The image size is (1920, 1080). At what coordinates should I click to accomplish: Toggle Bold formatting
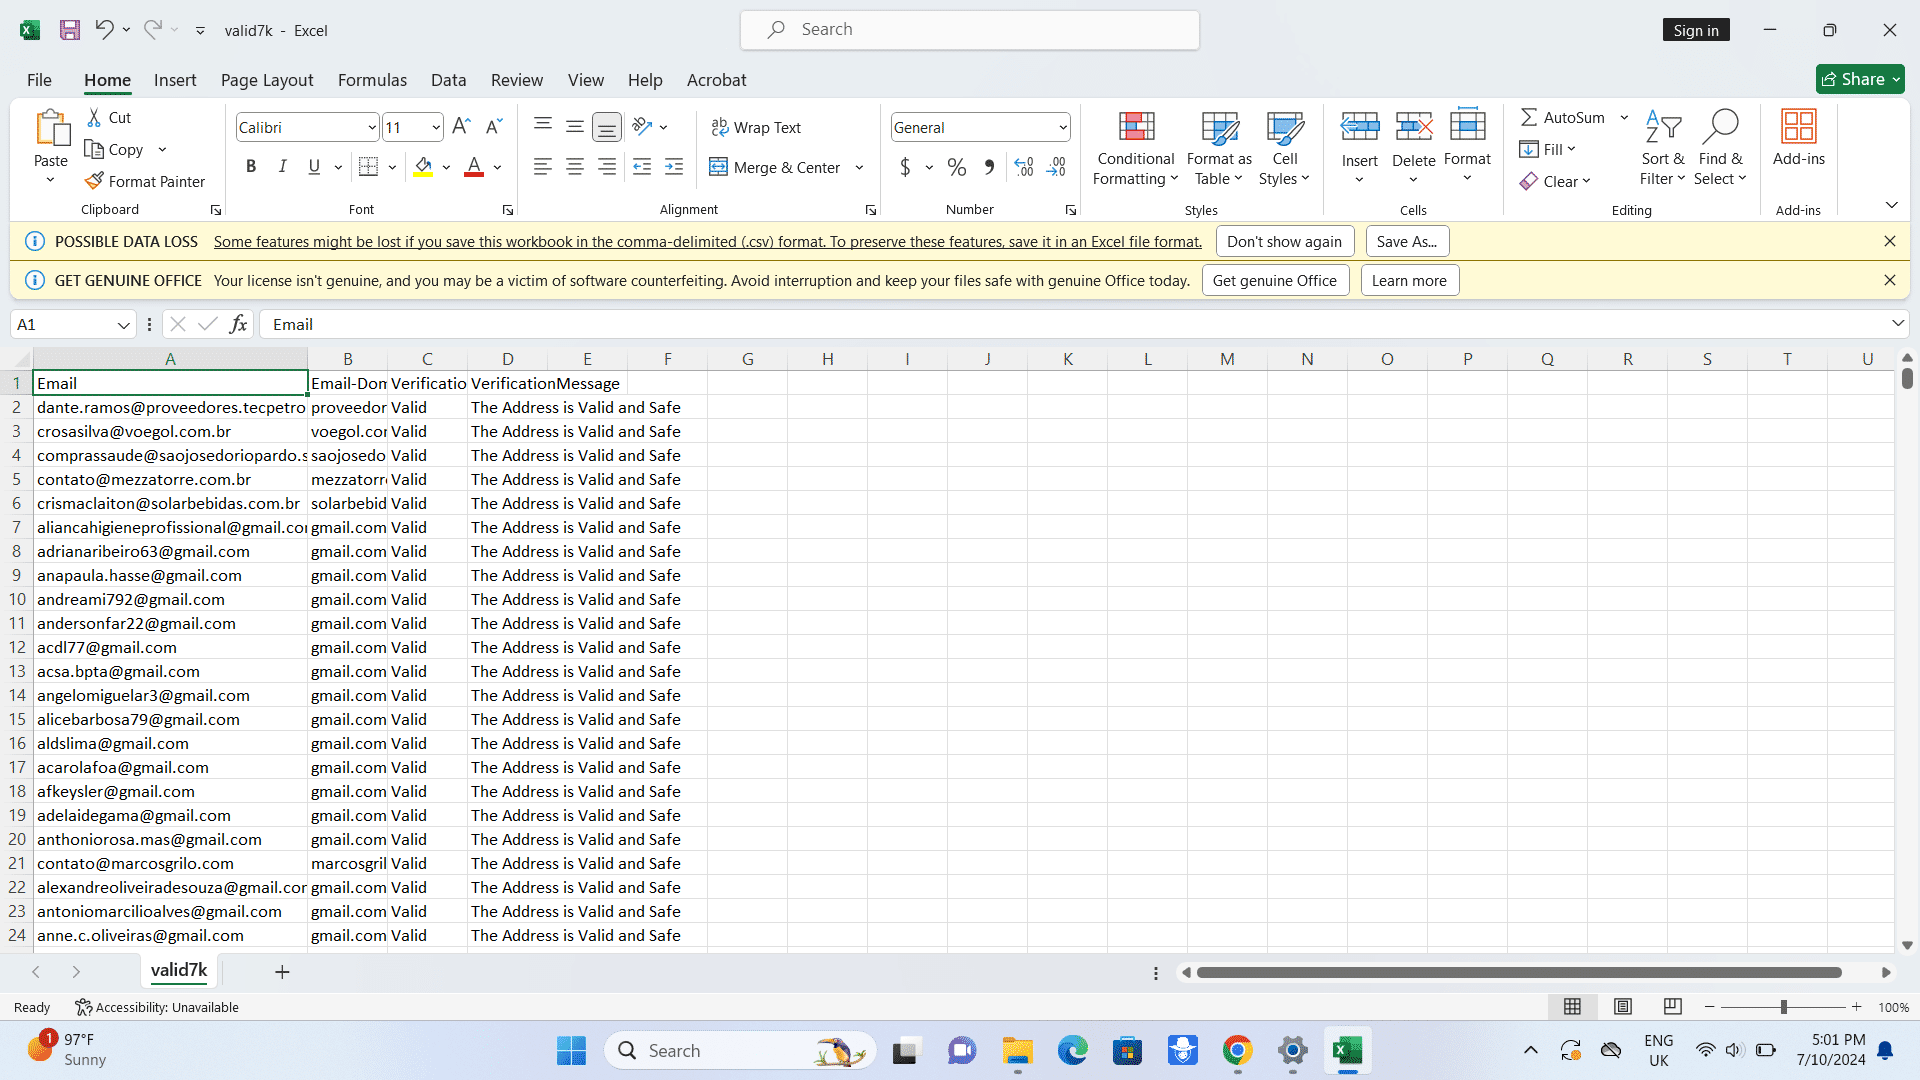tap(251, 167)
